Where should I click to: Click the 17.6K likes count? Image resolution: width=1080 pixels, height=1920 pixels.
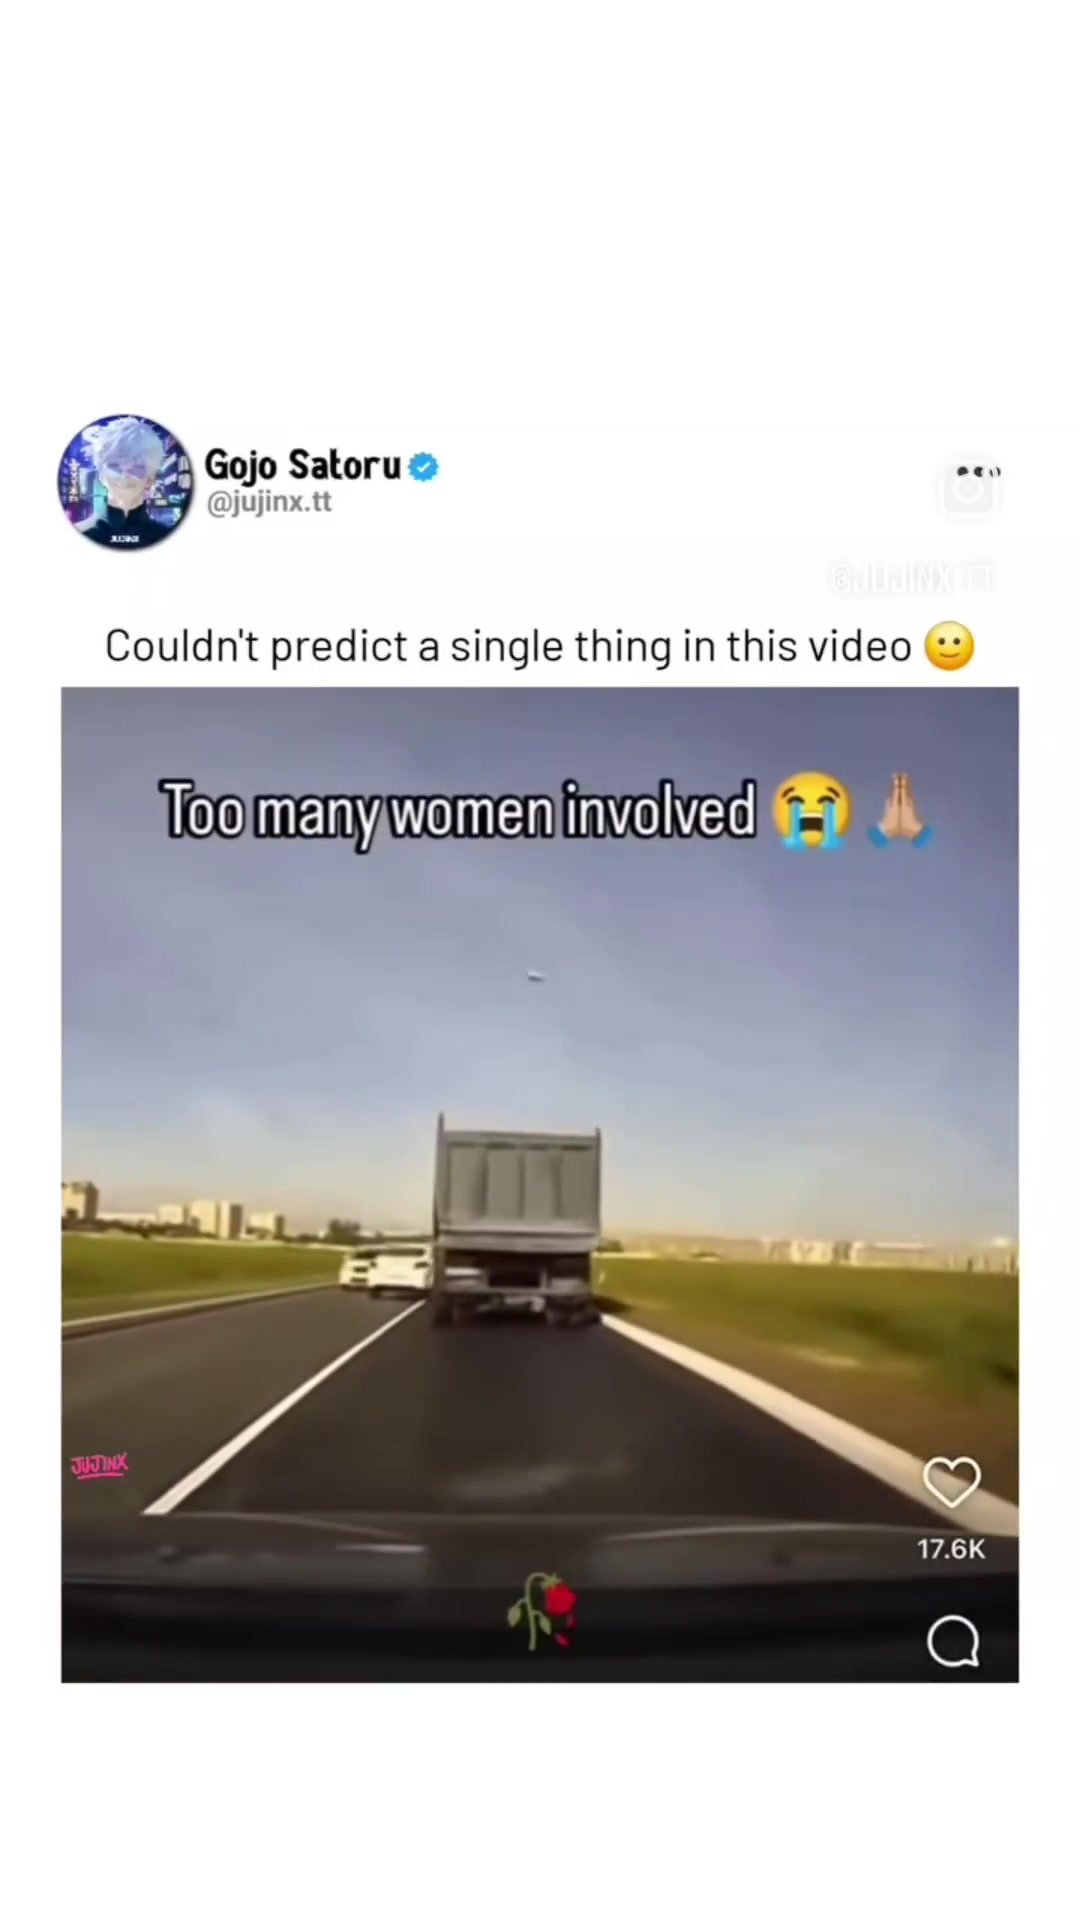[x=951, y=1549]
